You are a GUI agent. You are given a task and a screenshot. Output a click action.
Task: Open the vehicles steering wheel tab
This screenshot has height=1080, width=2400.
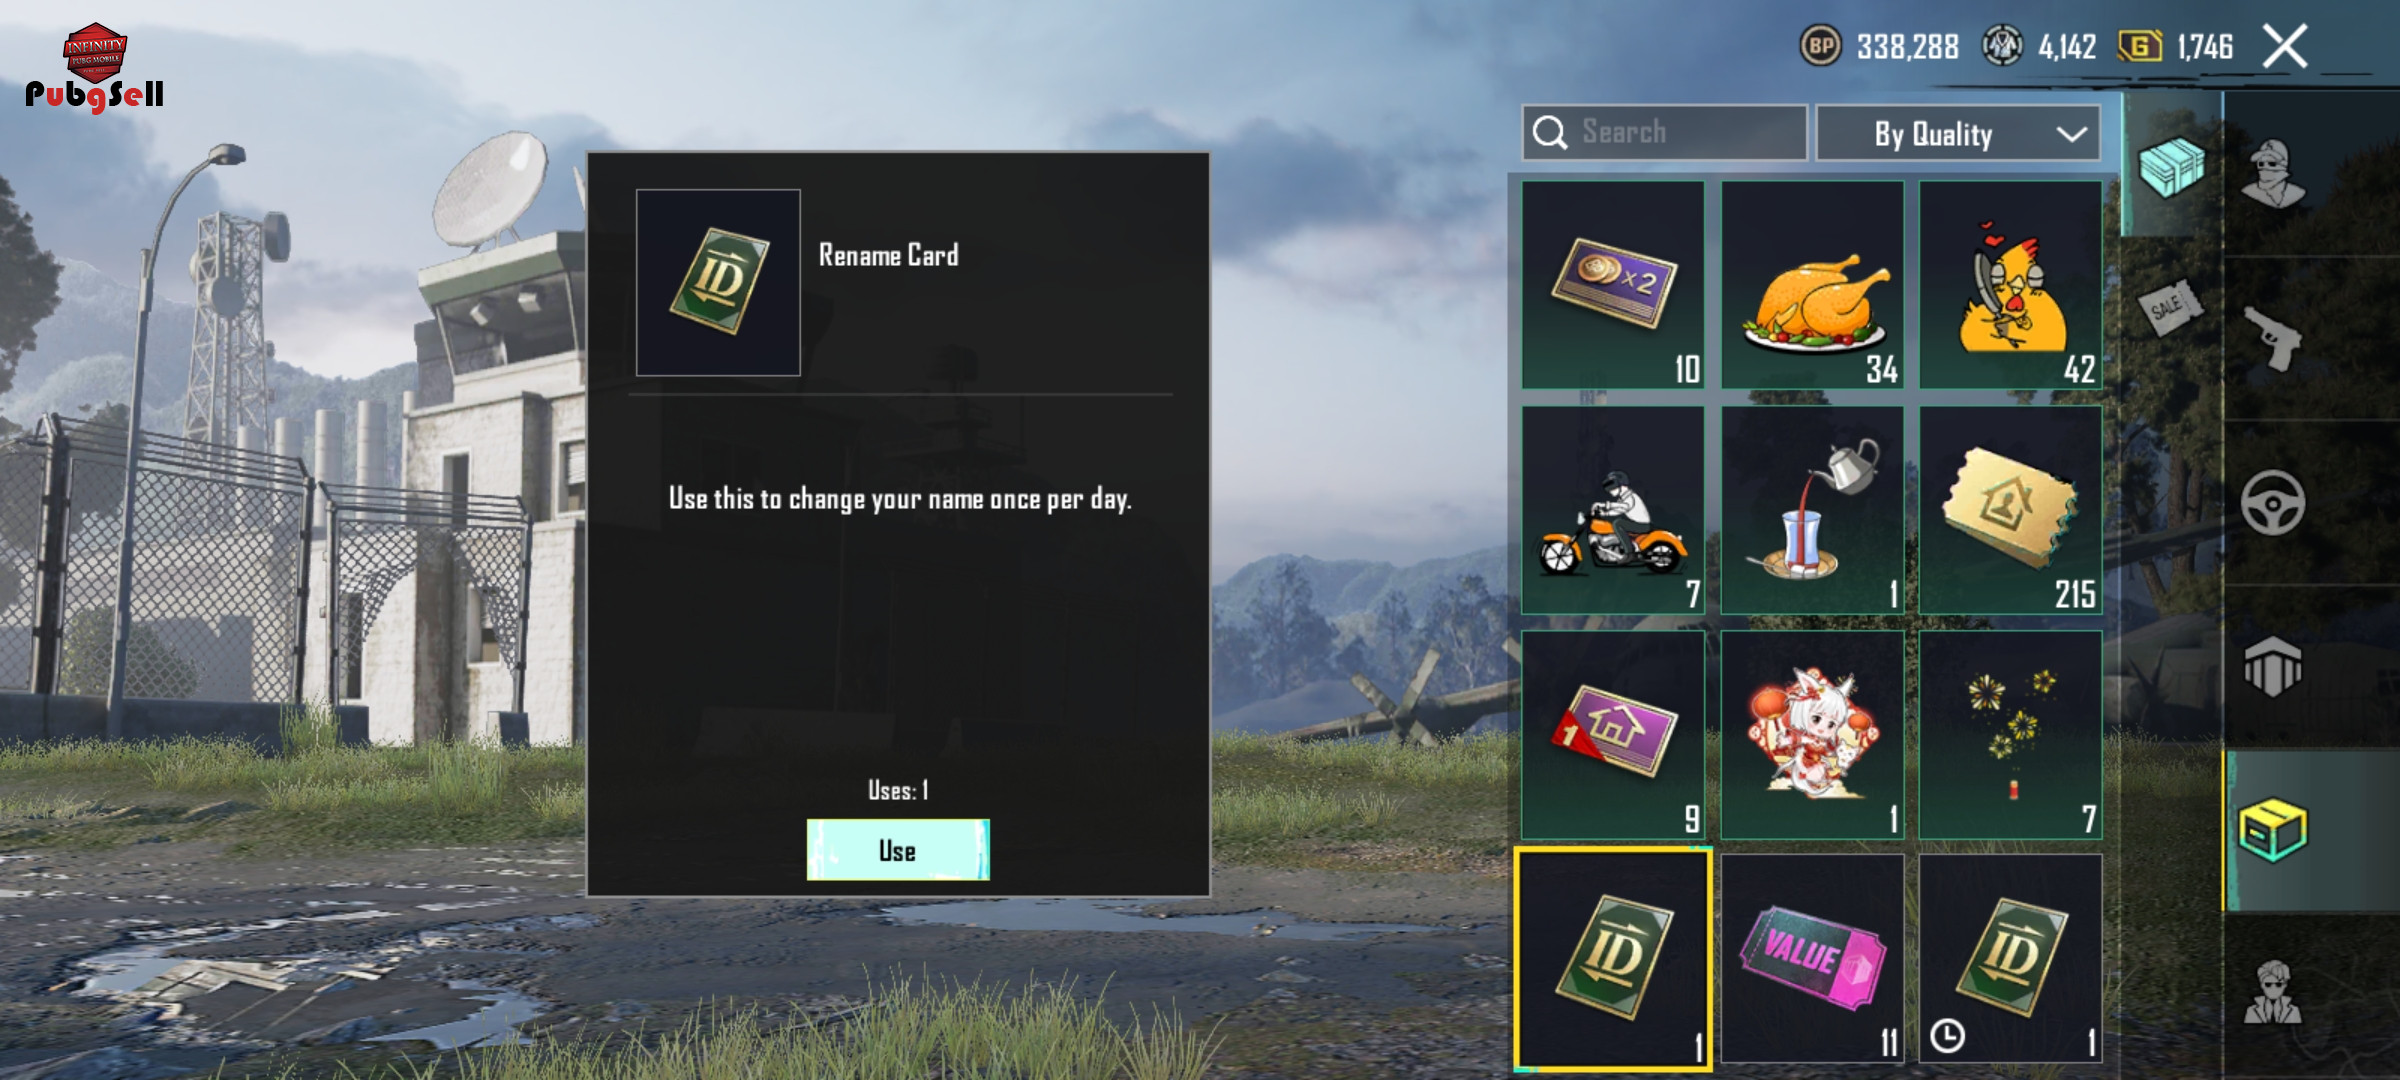[x=2273, y=502]
